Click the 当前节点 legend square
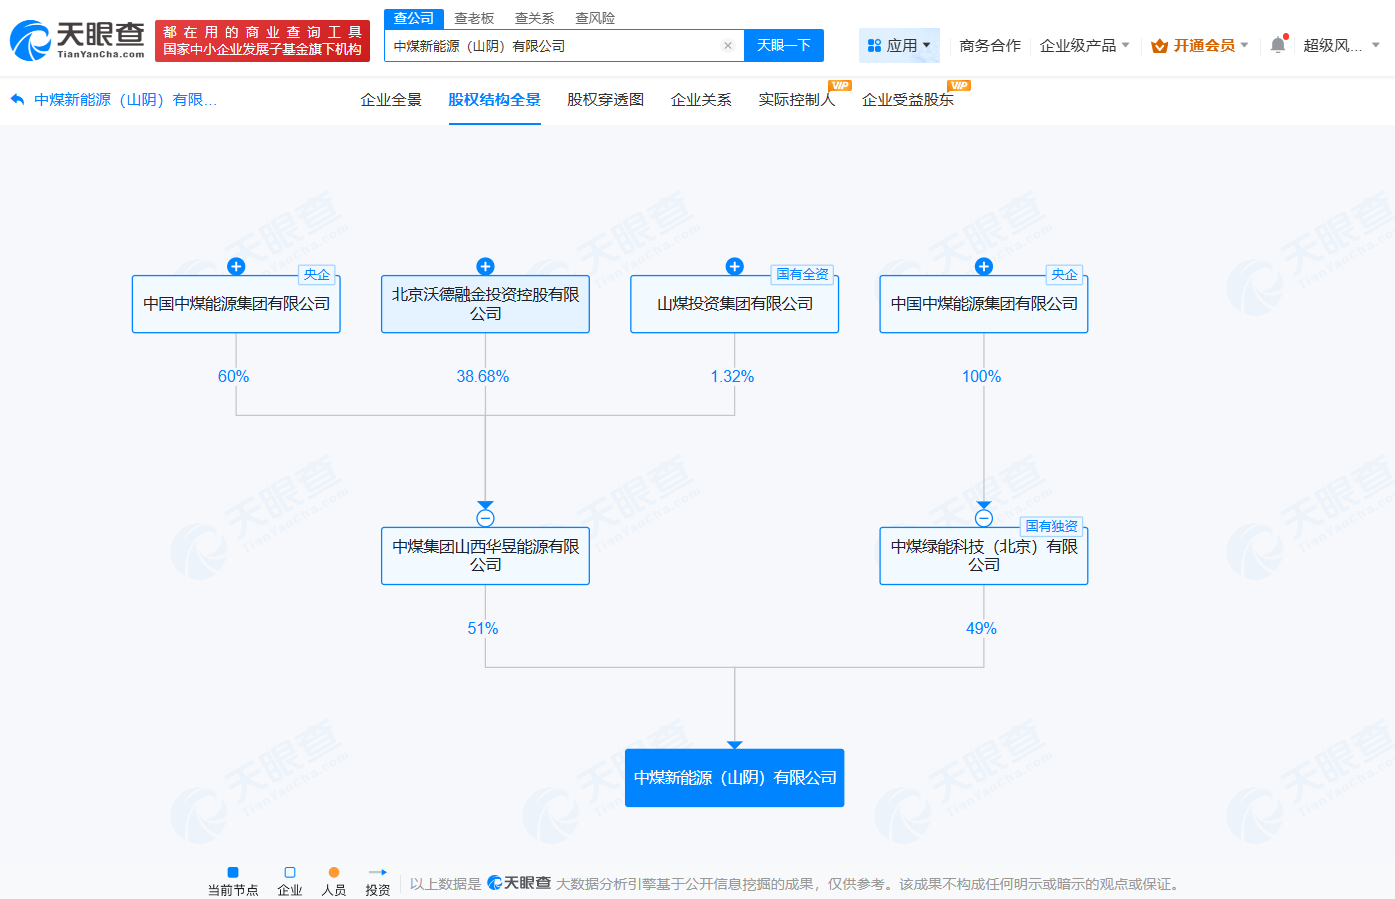 coord(233,872)
